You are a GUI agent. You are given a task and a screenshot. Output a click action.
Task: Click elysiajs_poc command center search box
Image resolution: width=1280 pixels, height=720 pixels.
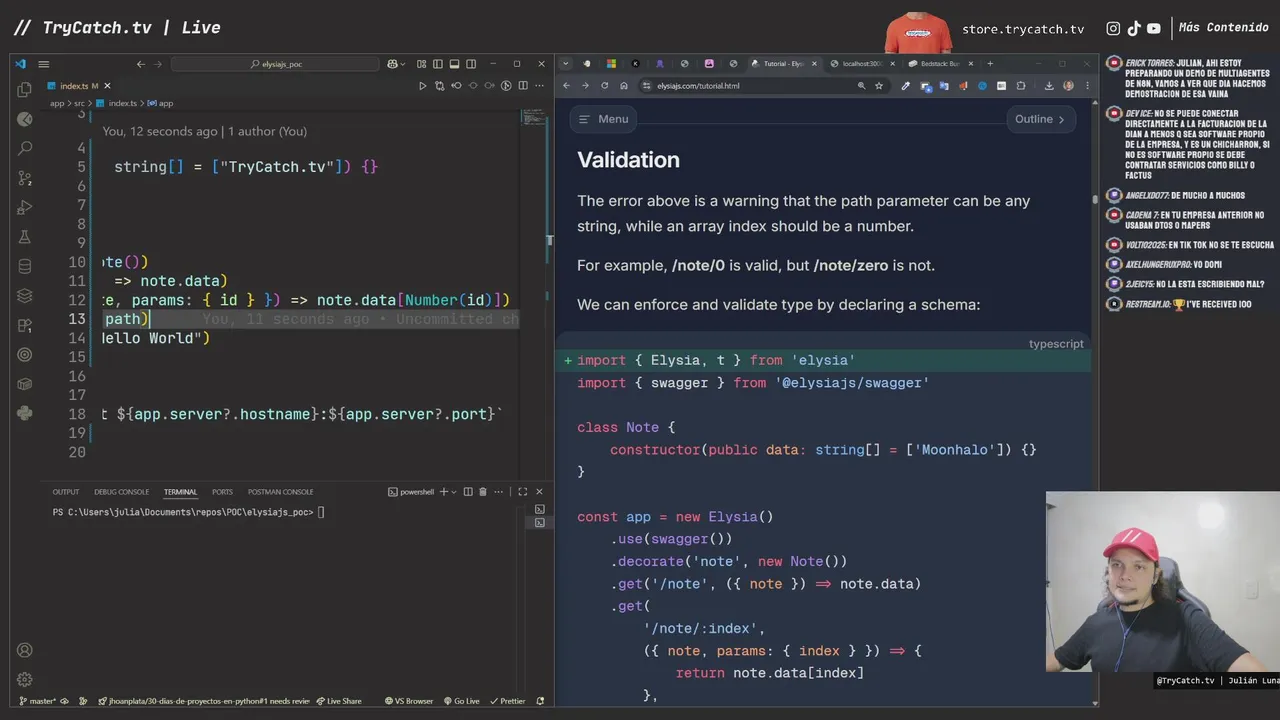click(x=275, y=64)
